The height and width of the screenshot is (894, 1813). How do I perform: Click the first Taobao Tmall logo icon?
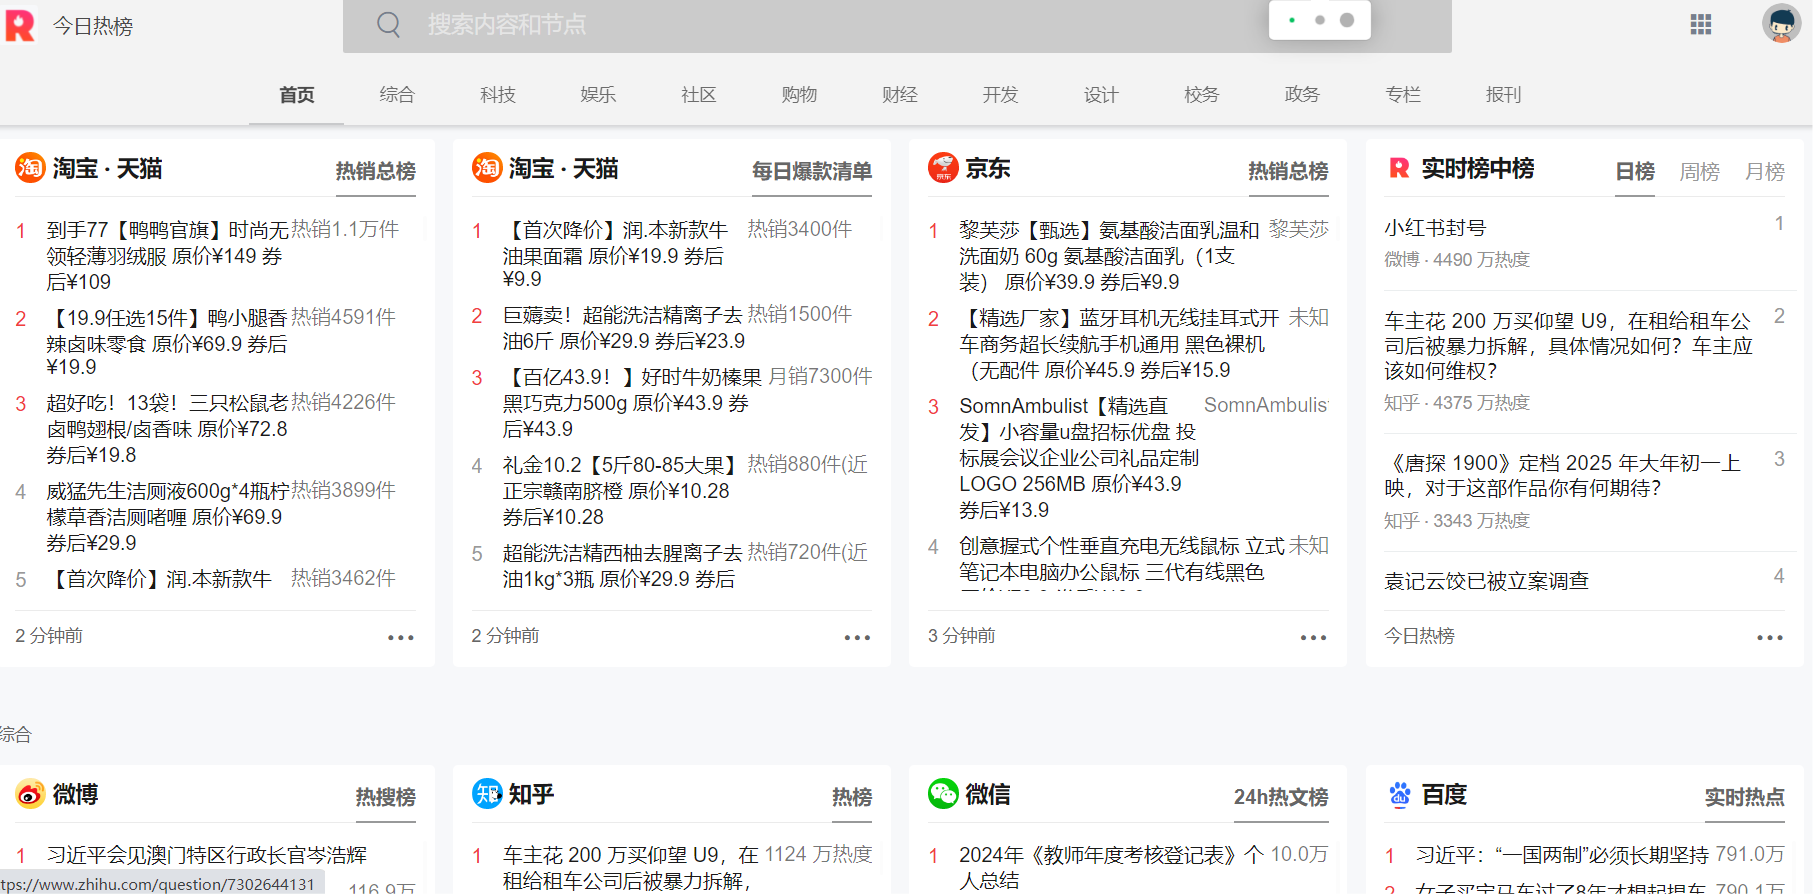tap(30, 168)
